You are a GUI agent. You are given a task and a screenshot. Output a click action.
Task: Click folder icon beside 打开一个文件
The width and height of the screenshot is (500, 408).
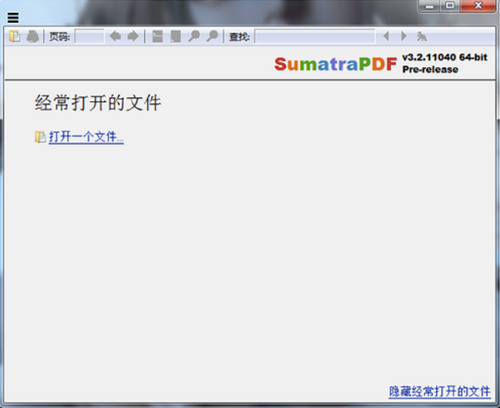pyautogui.click(x=40, y=137)
